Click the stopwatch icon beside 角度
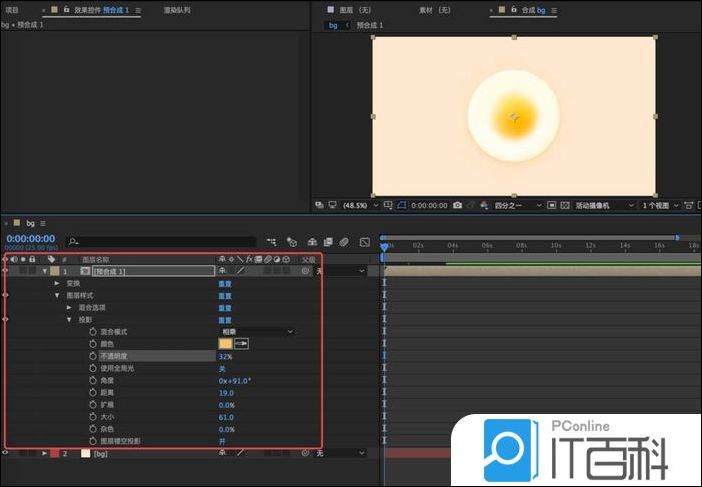 [93, 380]
